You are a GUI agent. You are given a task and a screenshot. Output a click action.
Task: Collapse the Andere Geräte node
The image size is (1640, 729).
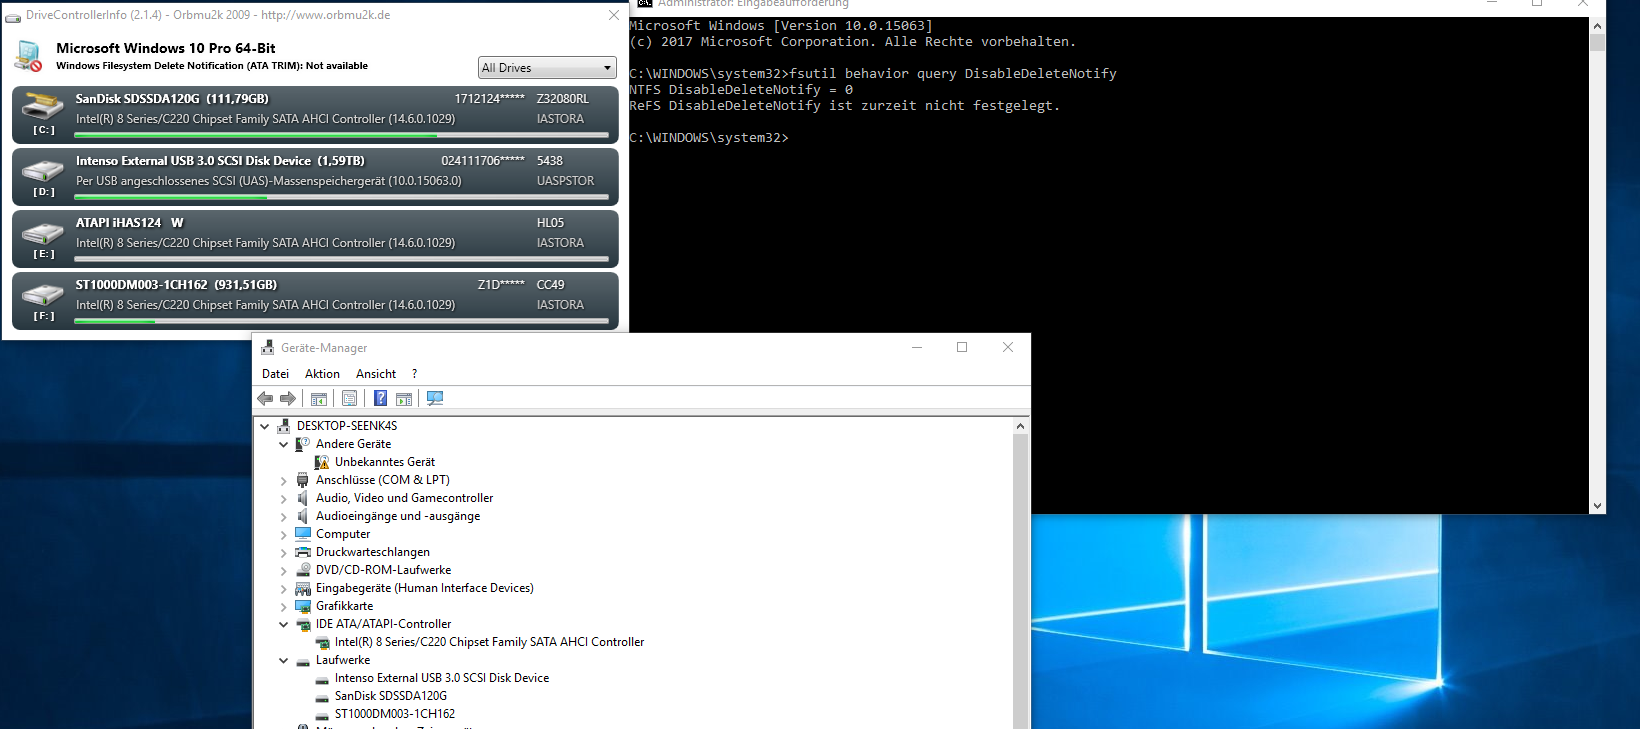[284, 444]
